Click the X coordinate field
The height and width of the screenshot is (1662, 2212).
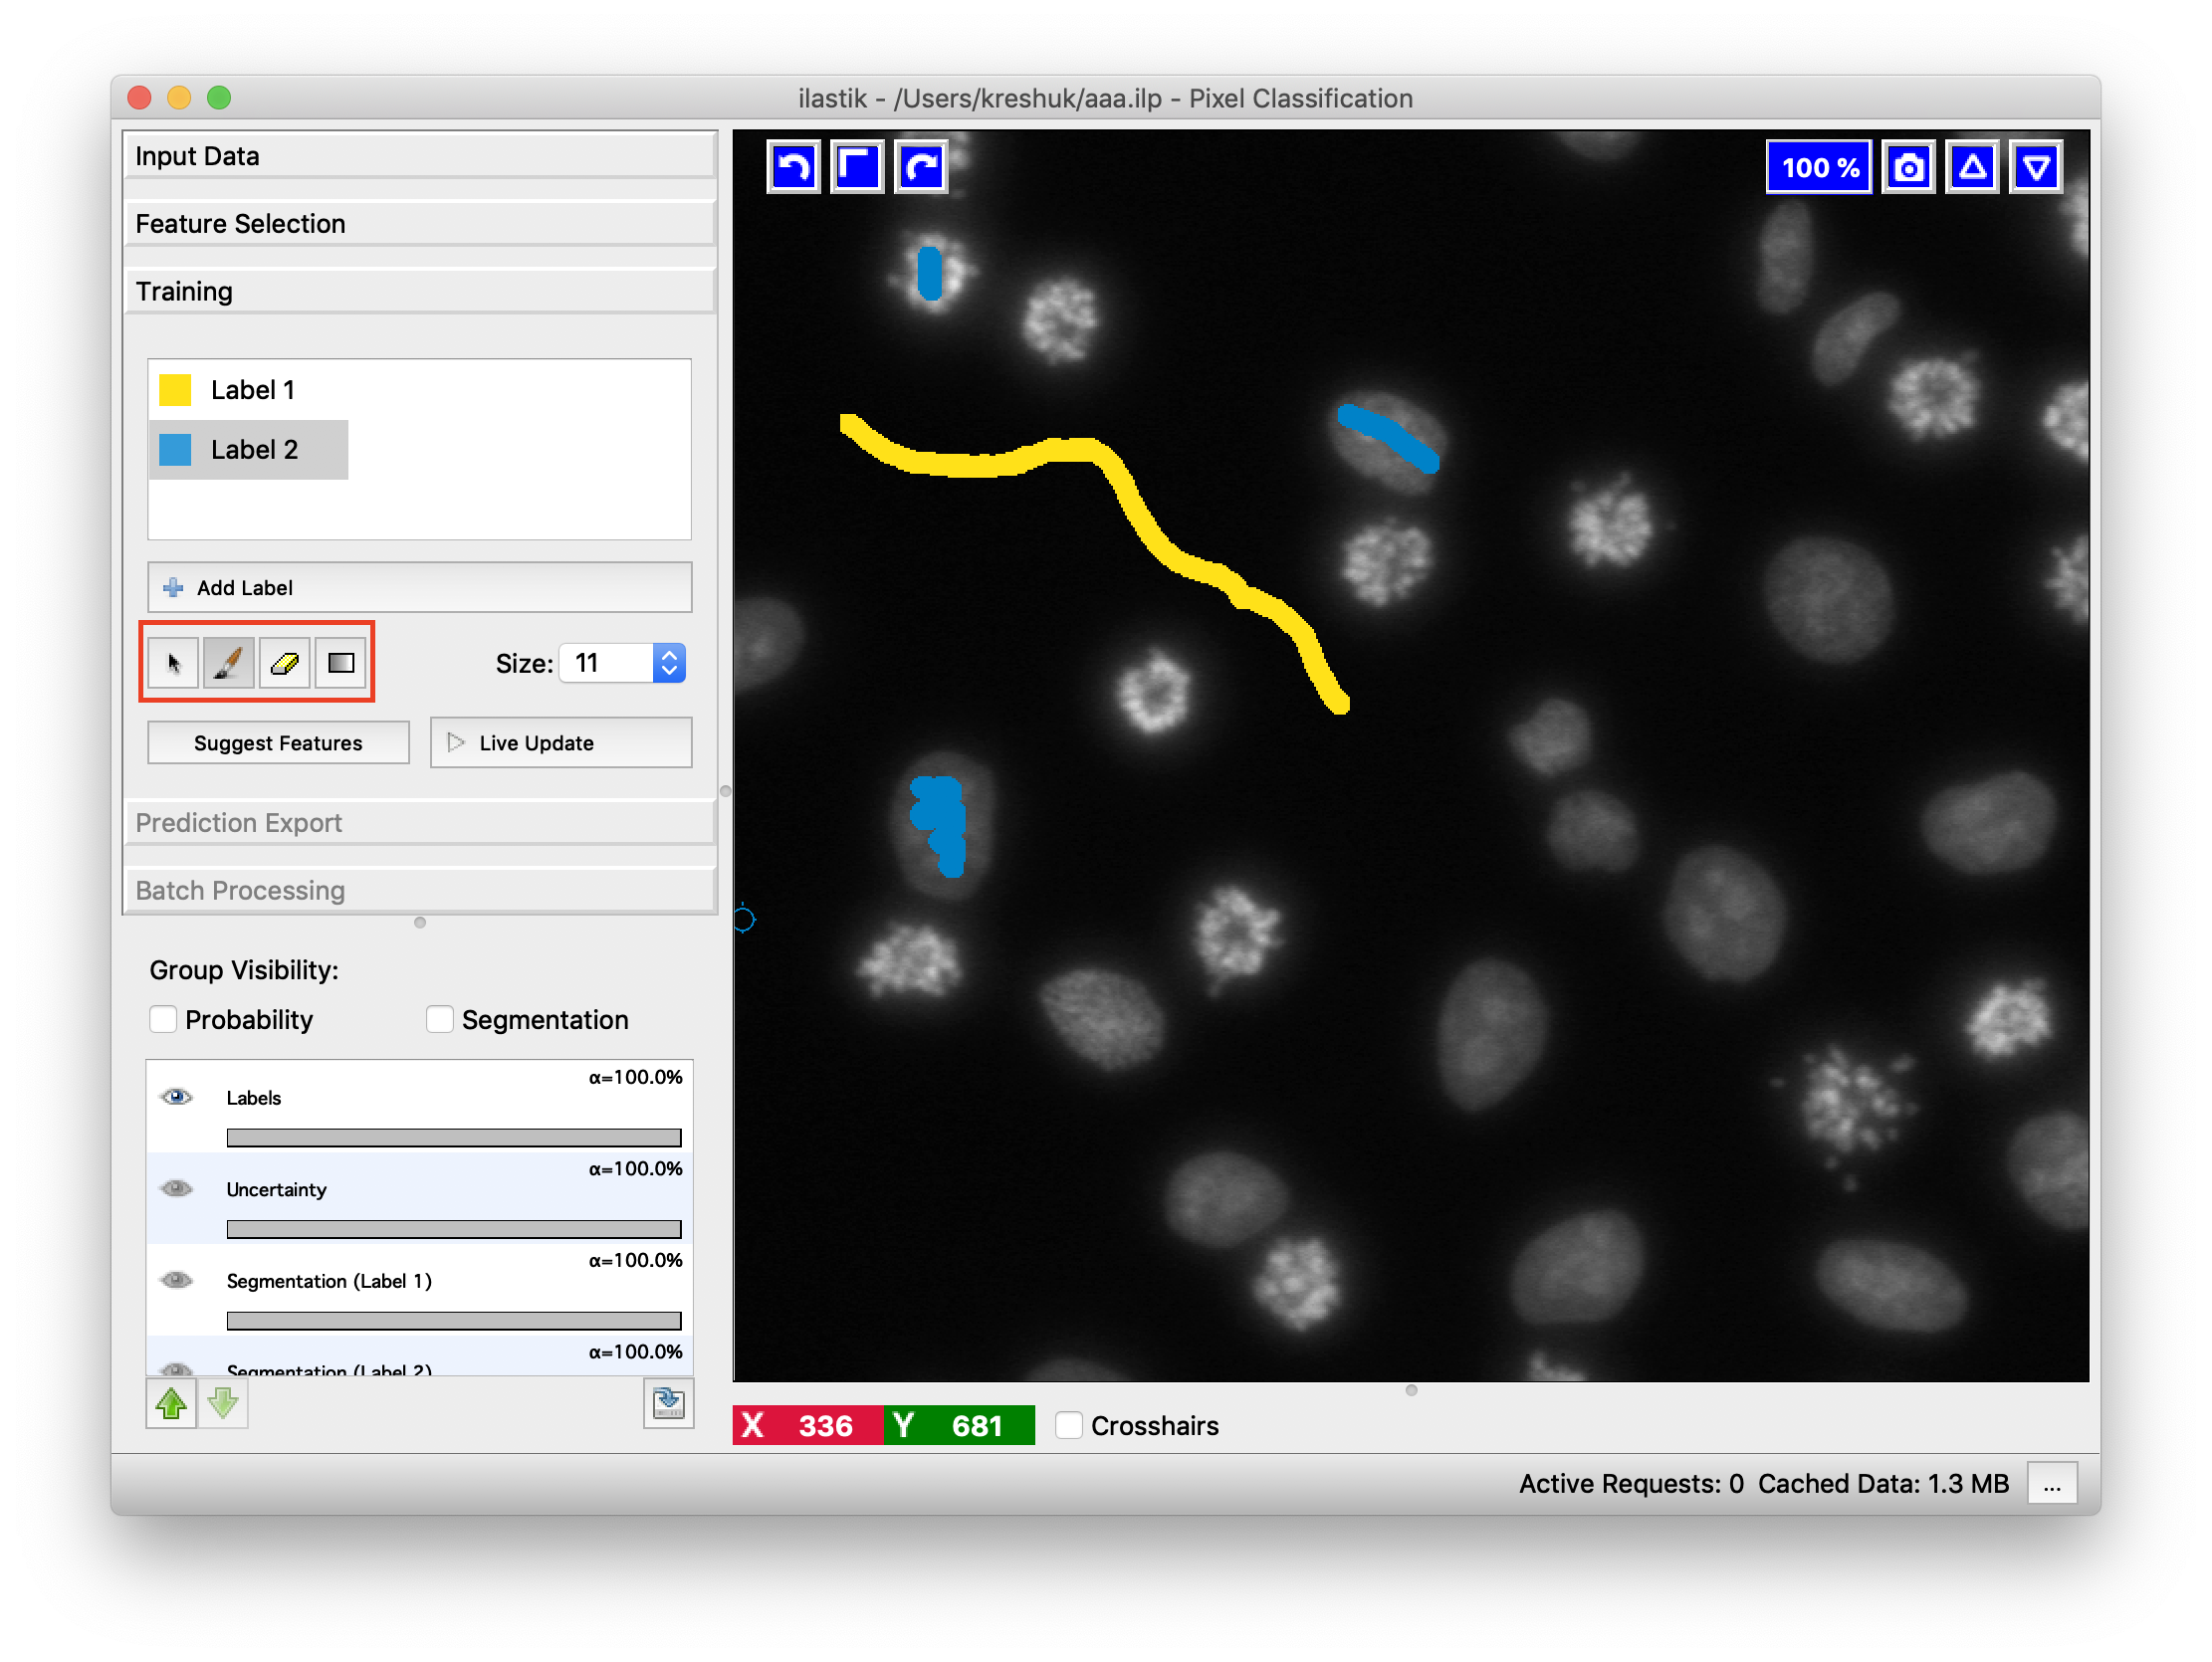(x=809, y=1428)
